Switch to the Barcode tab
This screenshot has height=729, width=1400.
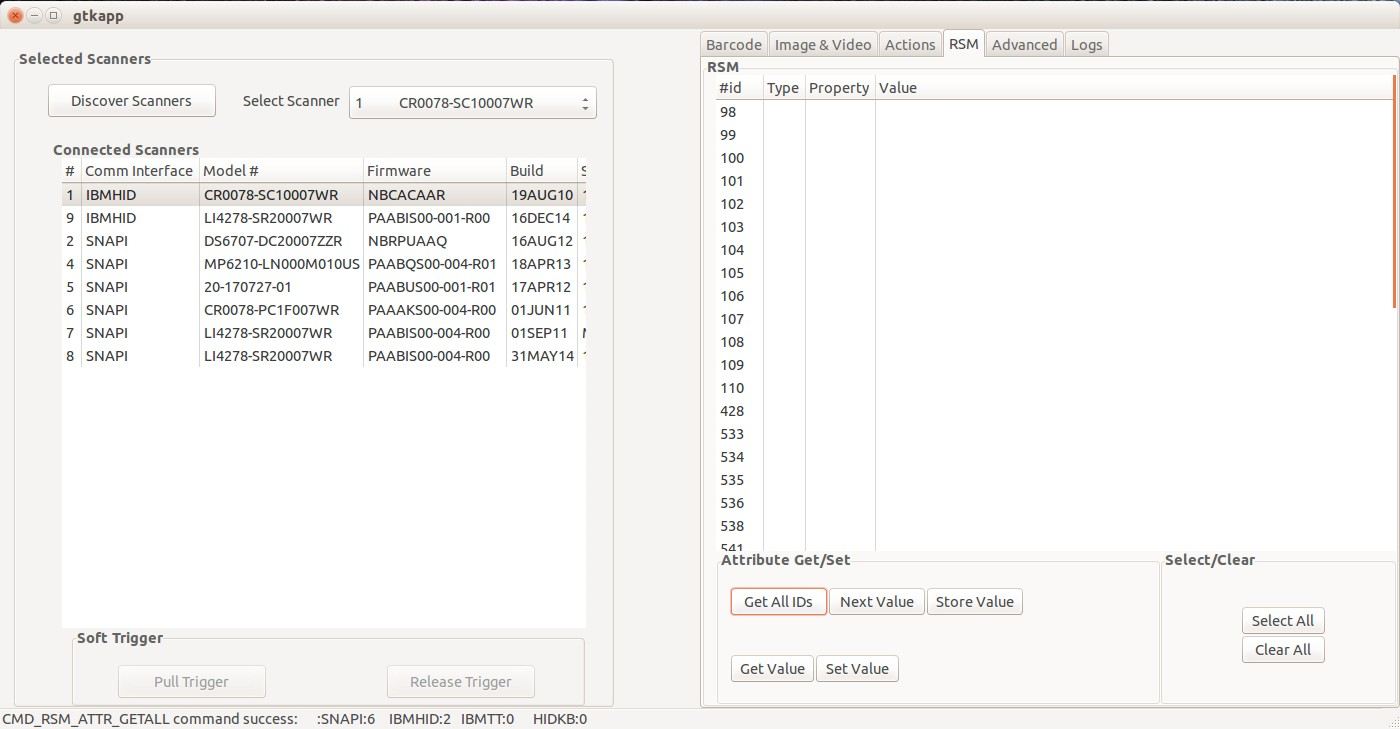tap(733, 44)
